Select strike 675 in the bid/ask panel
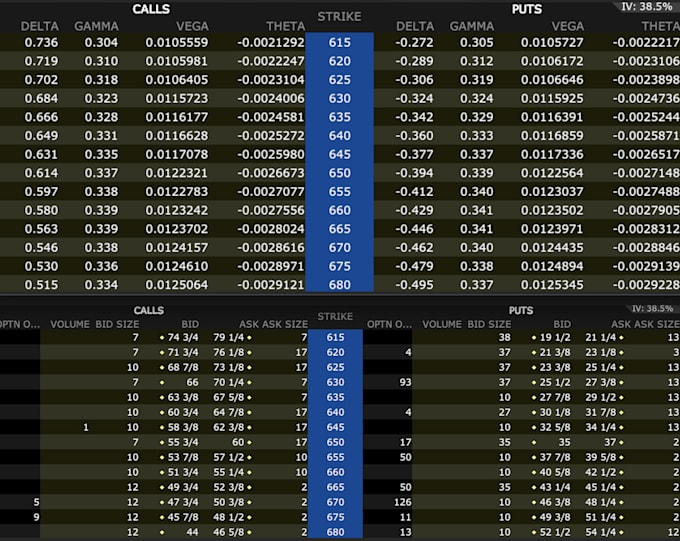Screen dimensions: 680x541 (x=335, y=517)
